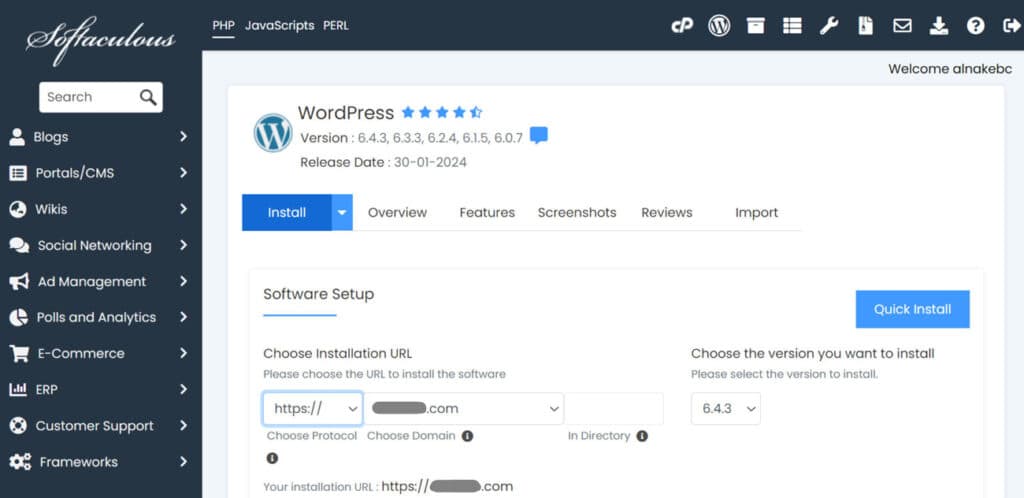Open the cPanel icon in top bar

tap(682, 26)
